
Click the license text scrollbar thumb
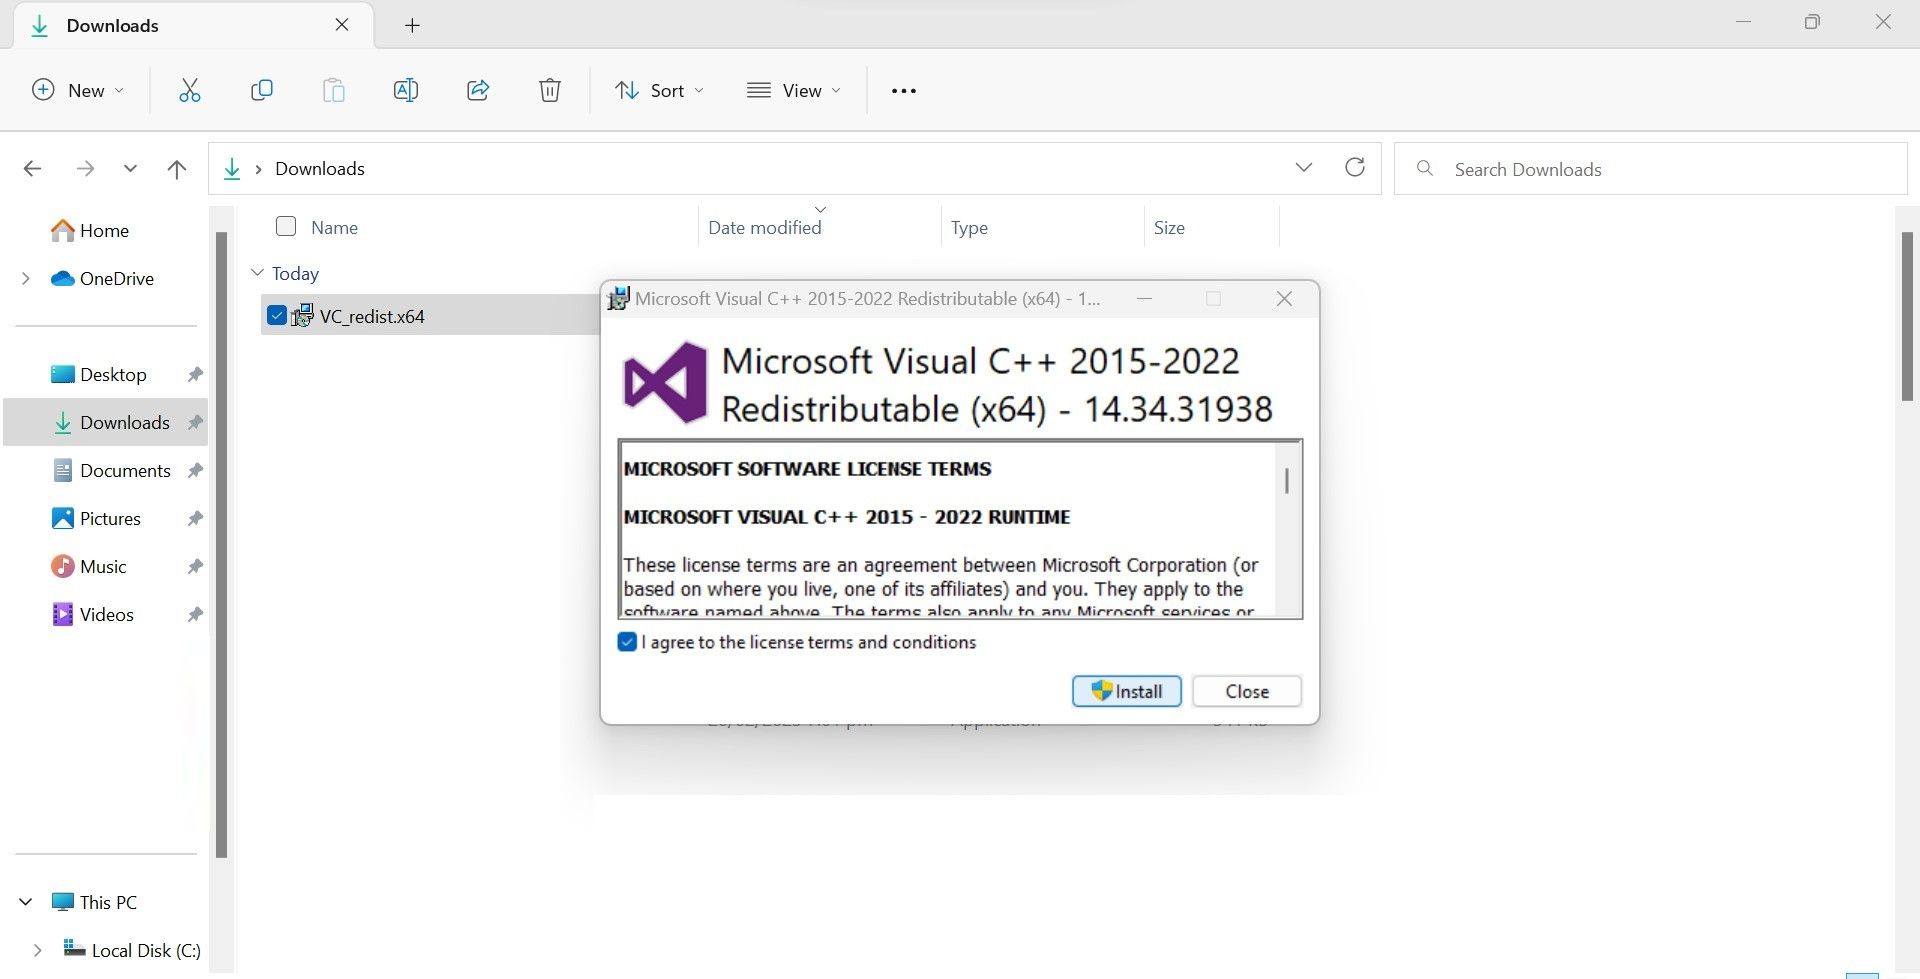tap(1286, 481)
